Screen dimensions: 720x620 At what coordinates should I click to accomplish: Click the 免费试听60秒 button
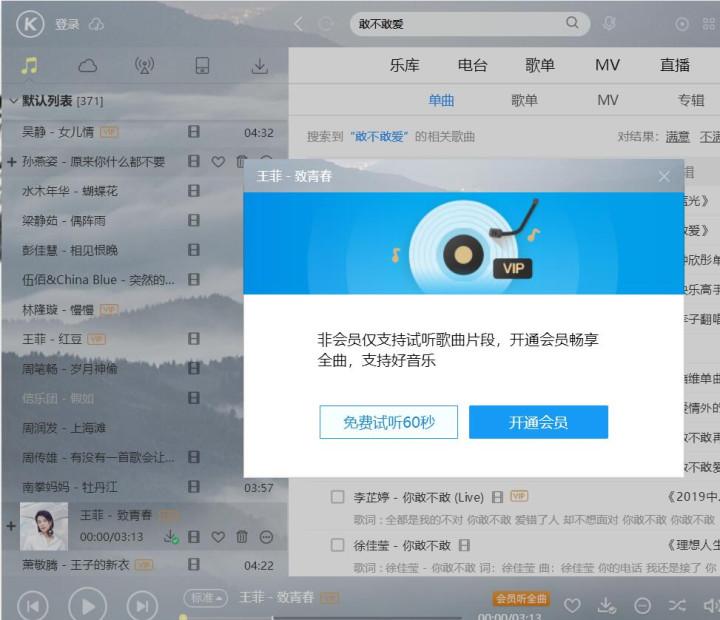pyautogui.click(x=388, y=422)
